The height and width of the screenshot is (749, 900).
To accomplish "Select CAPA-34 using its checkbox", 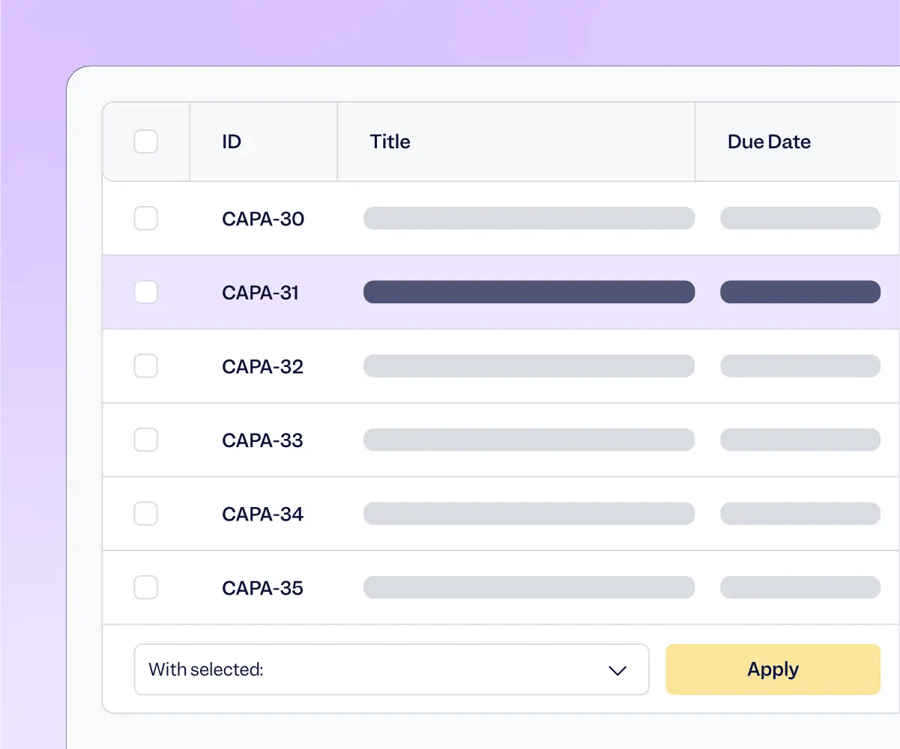I will (x=145, y=514).
